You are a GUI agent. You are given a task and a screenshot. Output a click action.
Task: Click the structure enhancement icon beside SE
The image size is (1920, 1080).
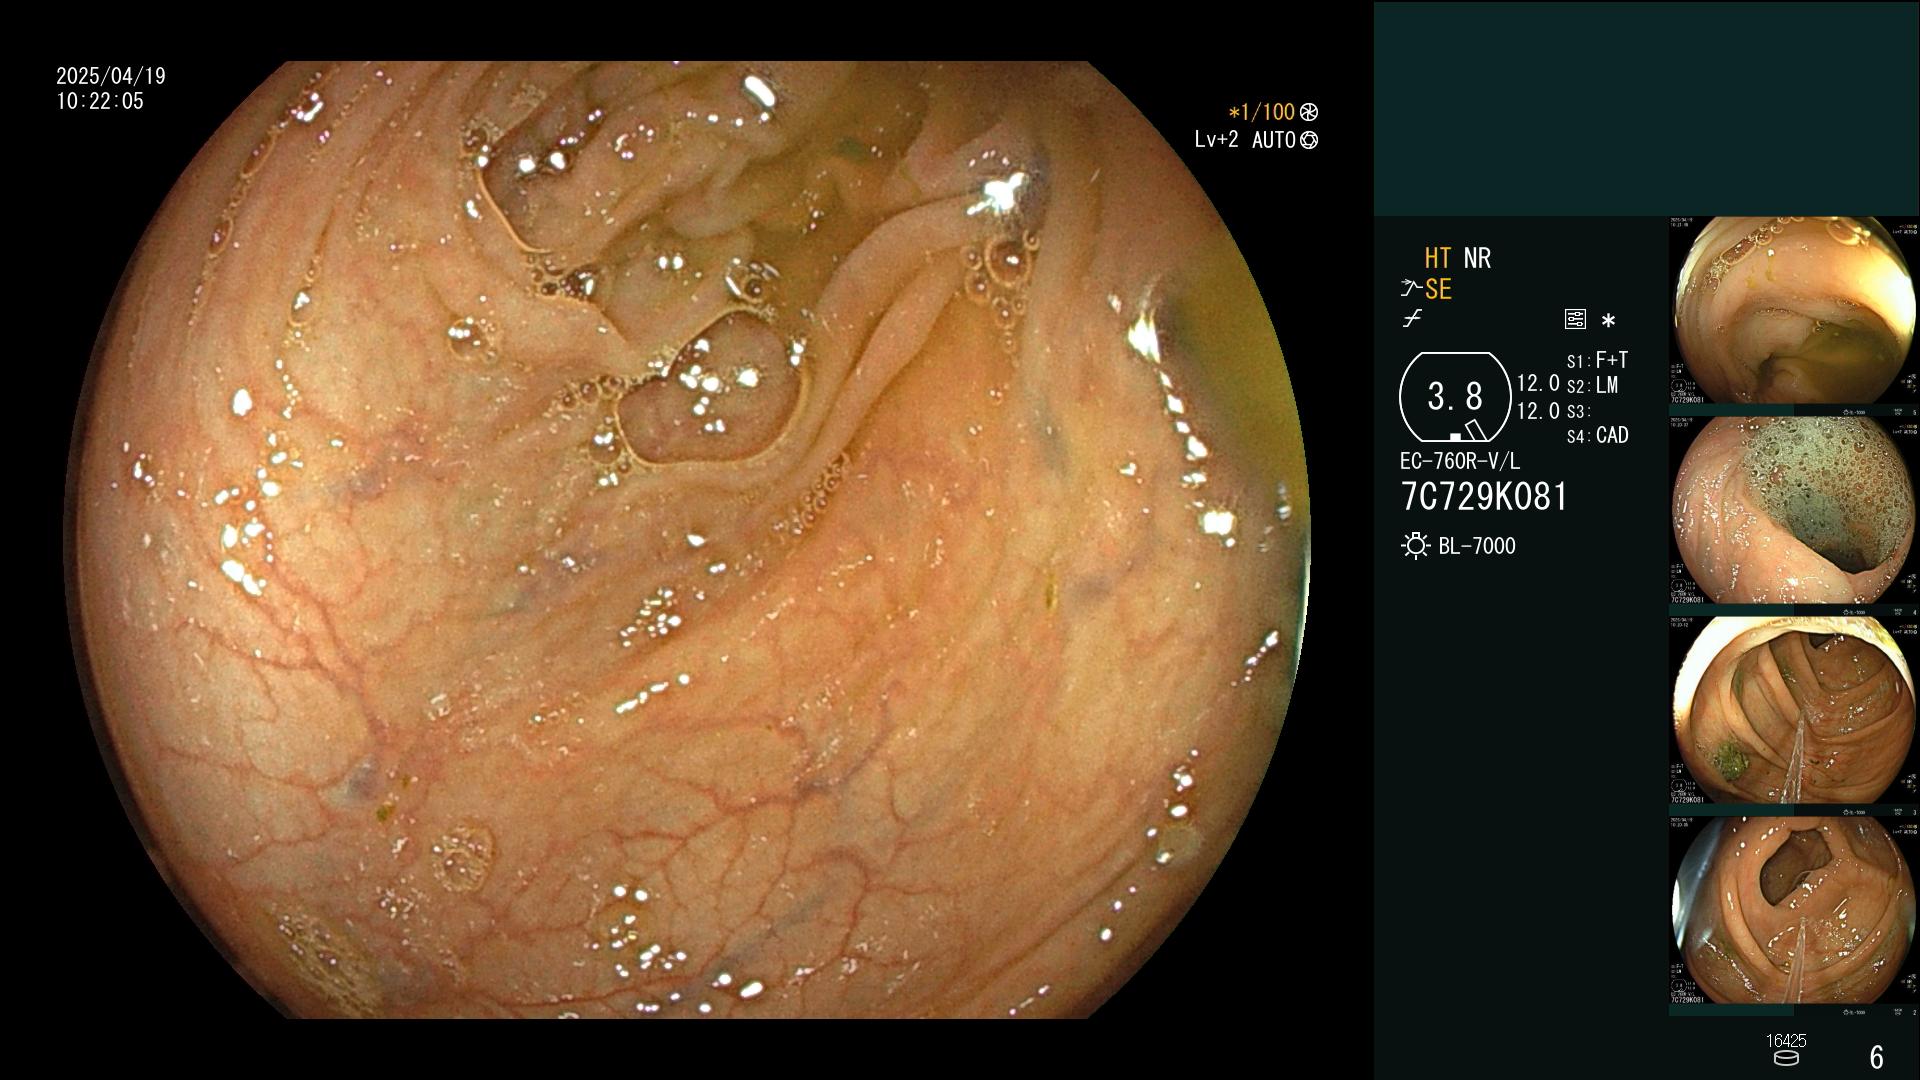(1411, 289)
